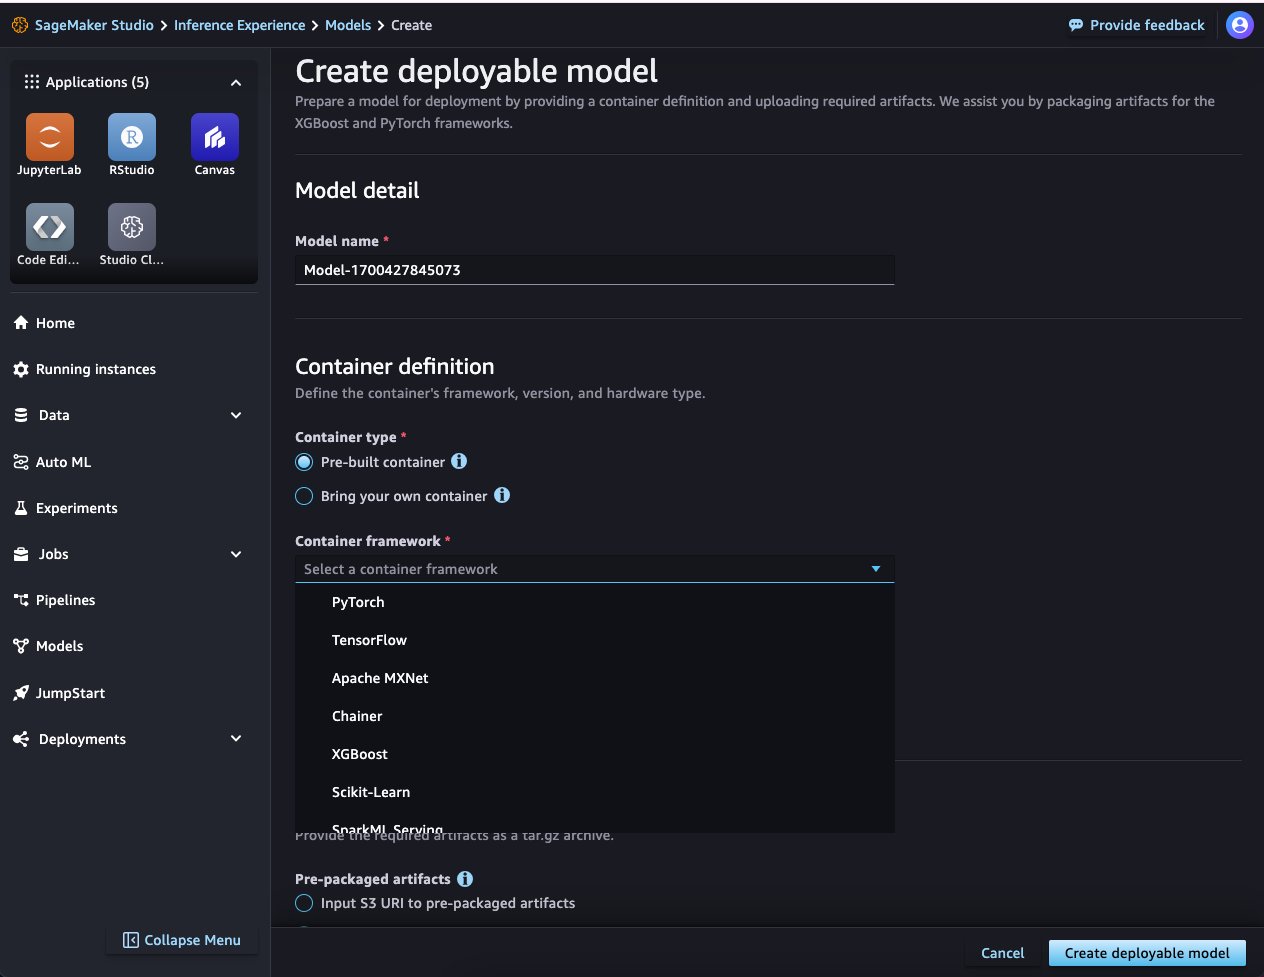Click the Collapse Menu button
The image size is (1264, 977).
point(182,940)
